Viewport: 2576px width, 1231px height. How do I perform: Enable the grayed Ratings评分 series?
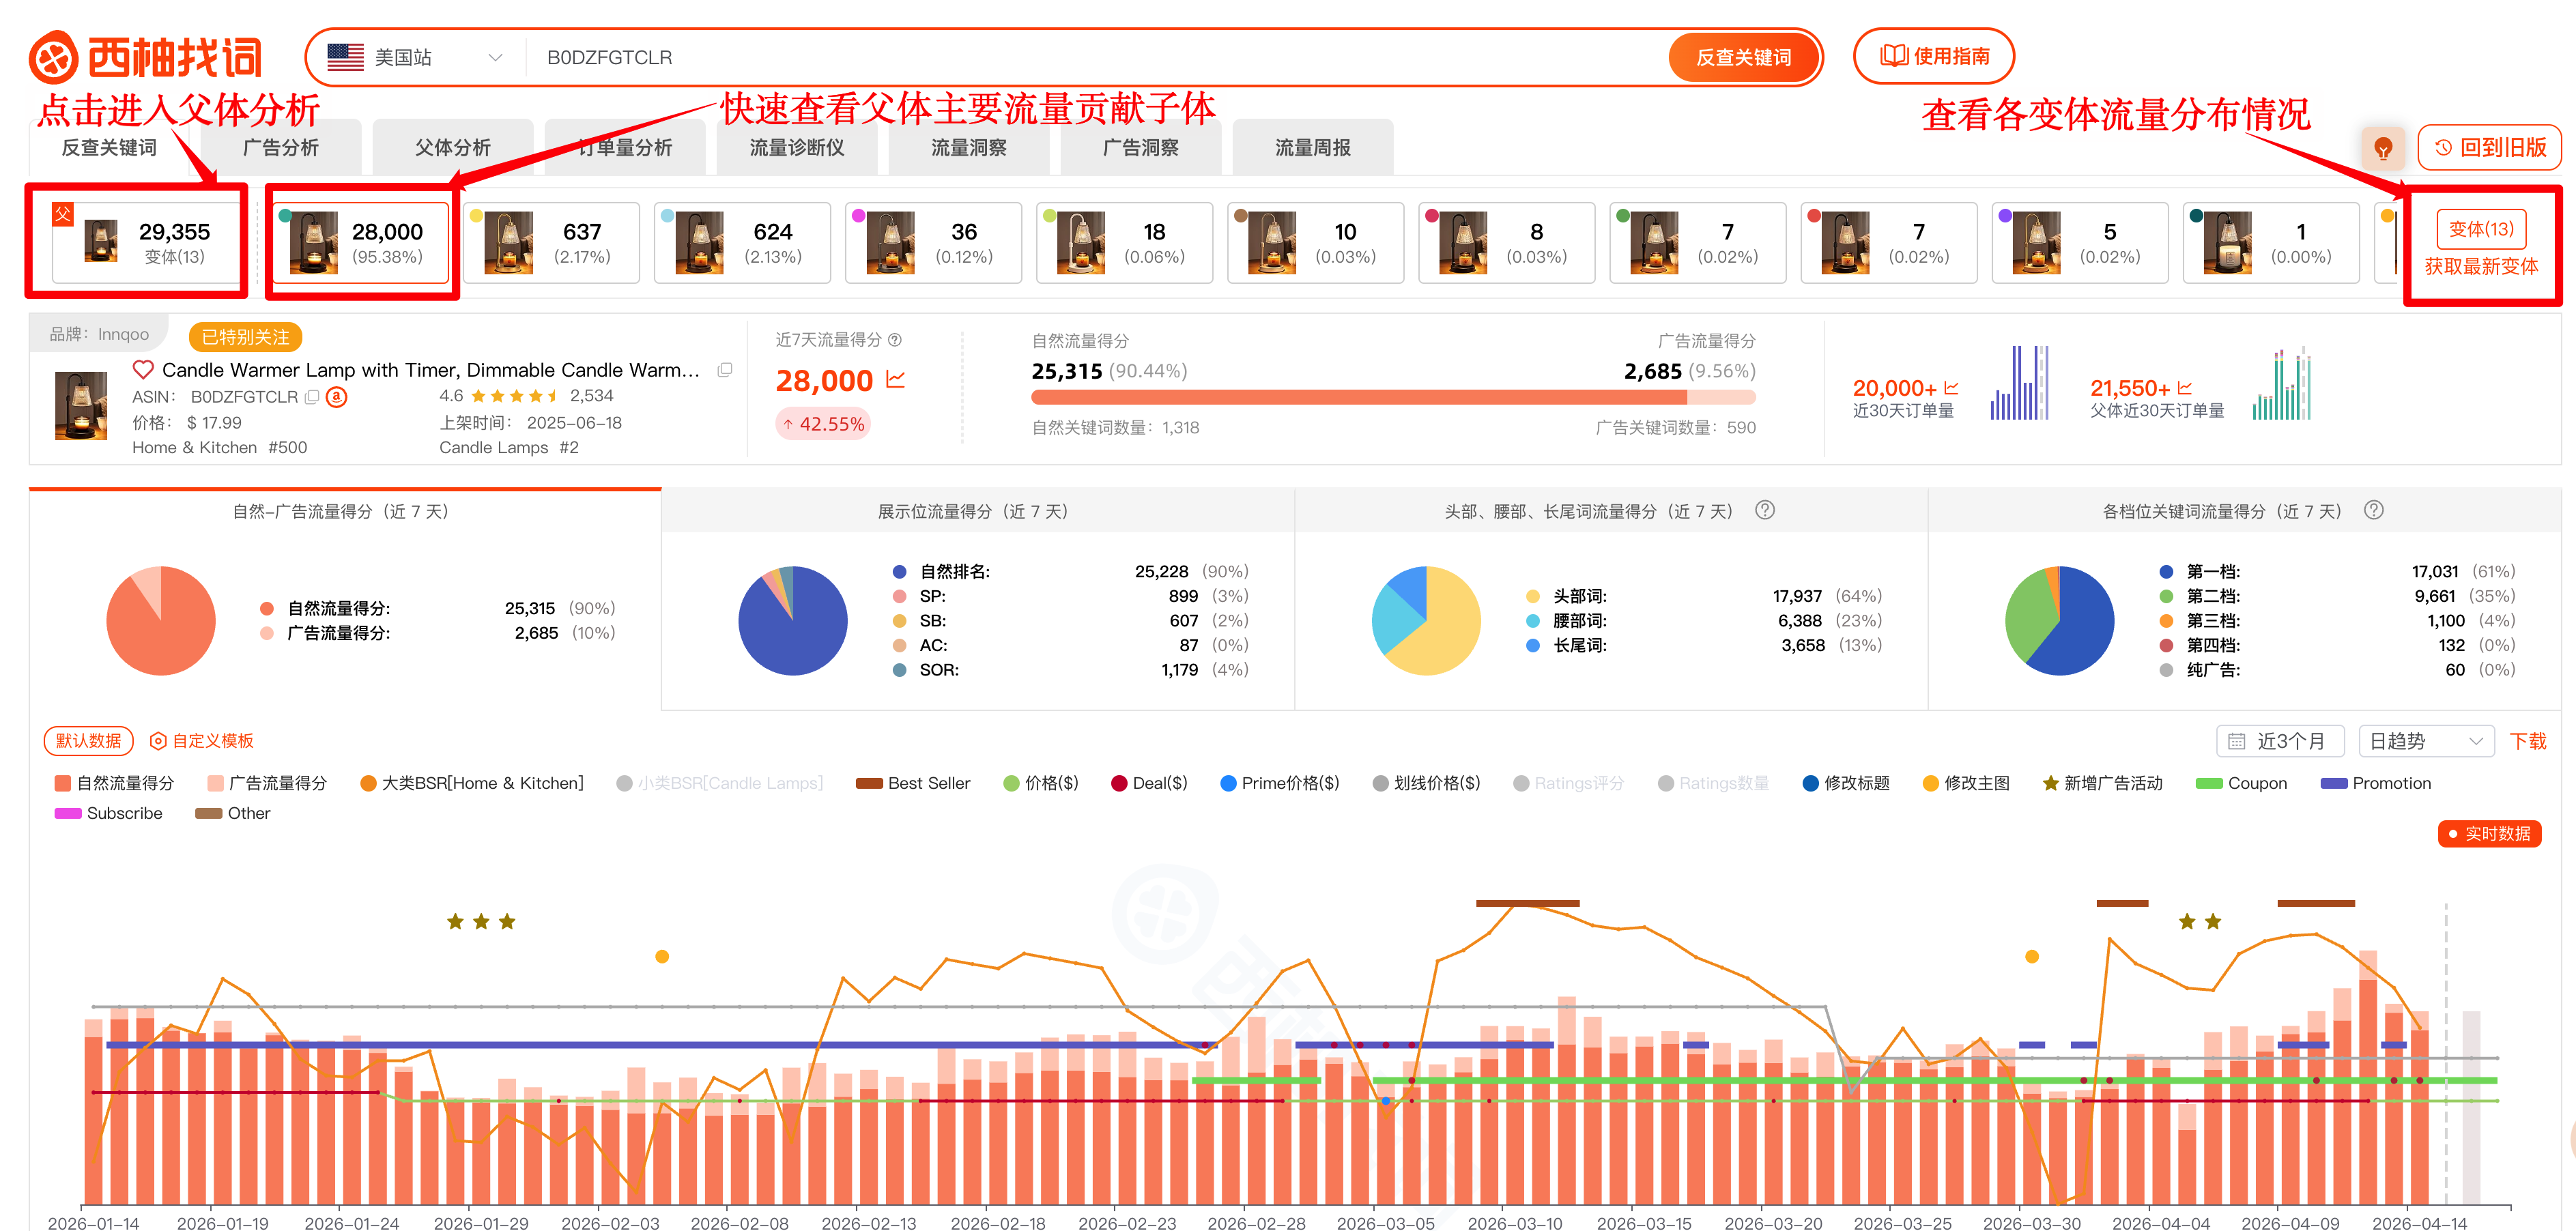click(x=1568, y=783)
